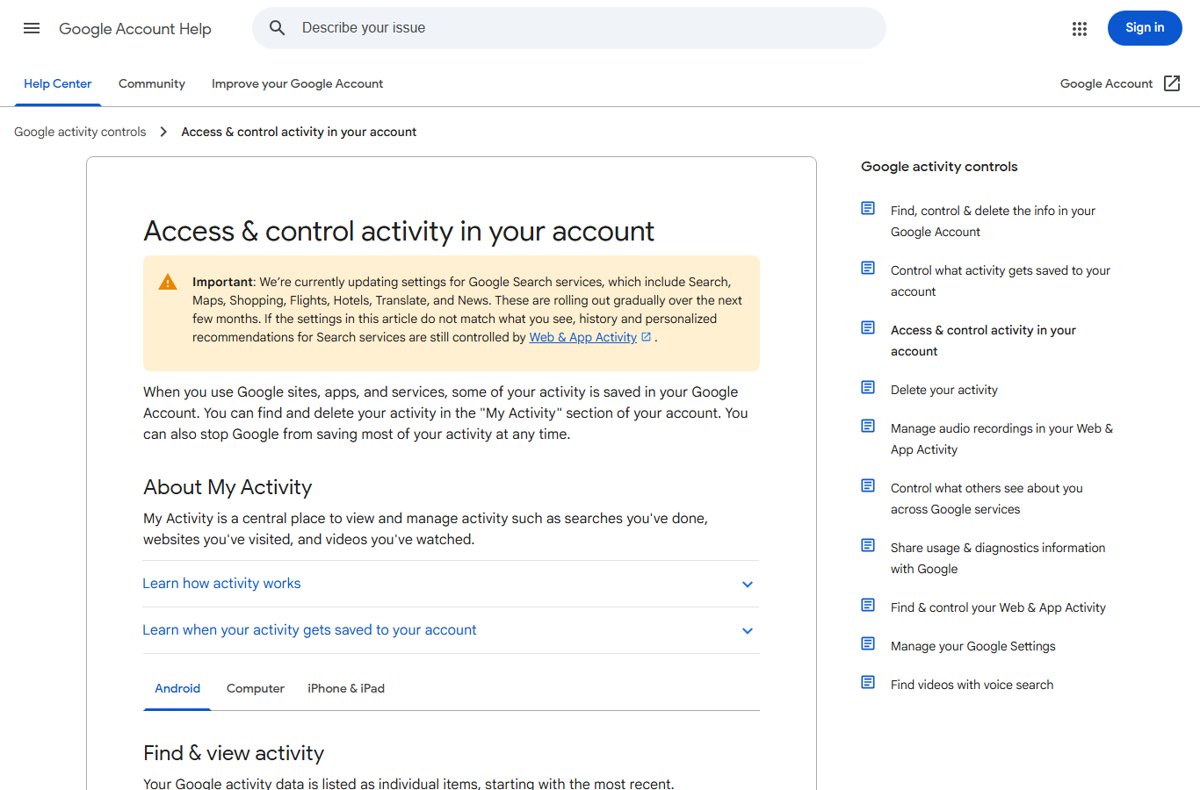
Task: Click article icon beside Access & control activity sidebar item
Action: click(868, 328)
